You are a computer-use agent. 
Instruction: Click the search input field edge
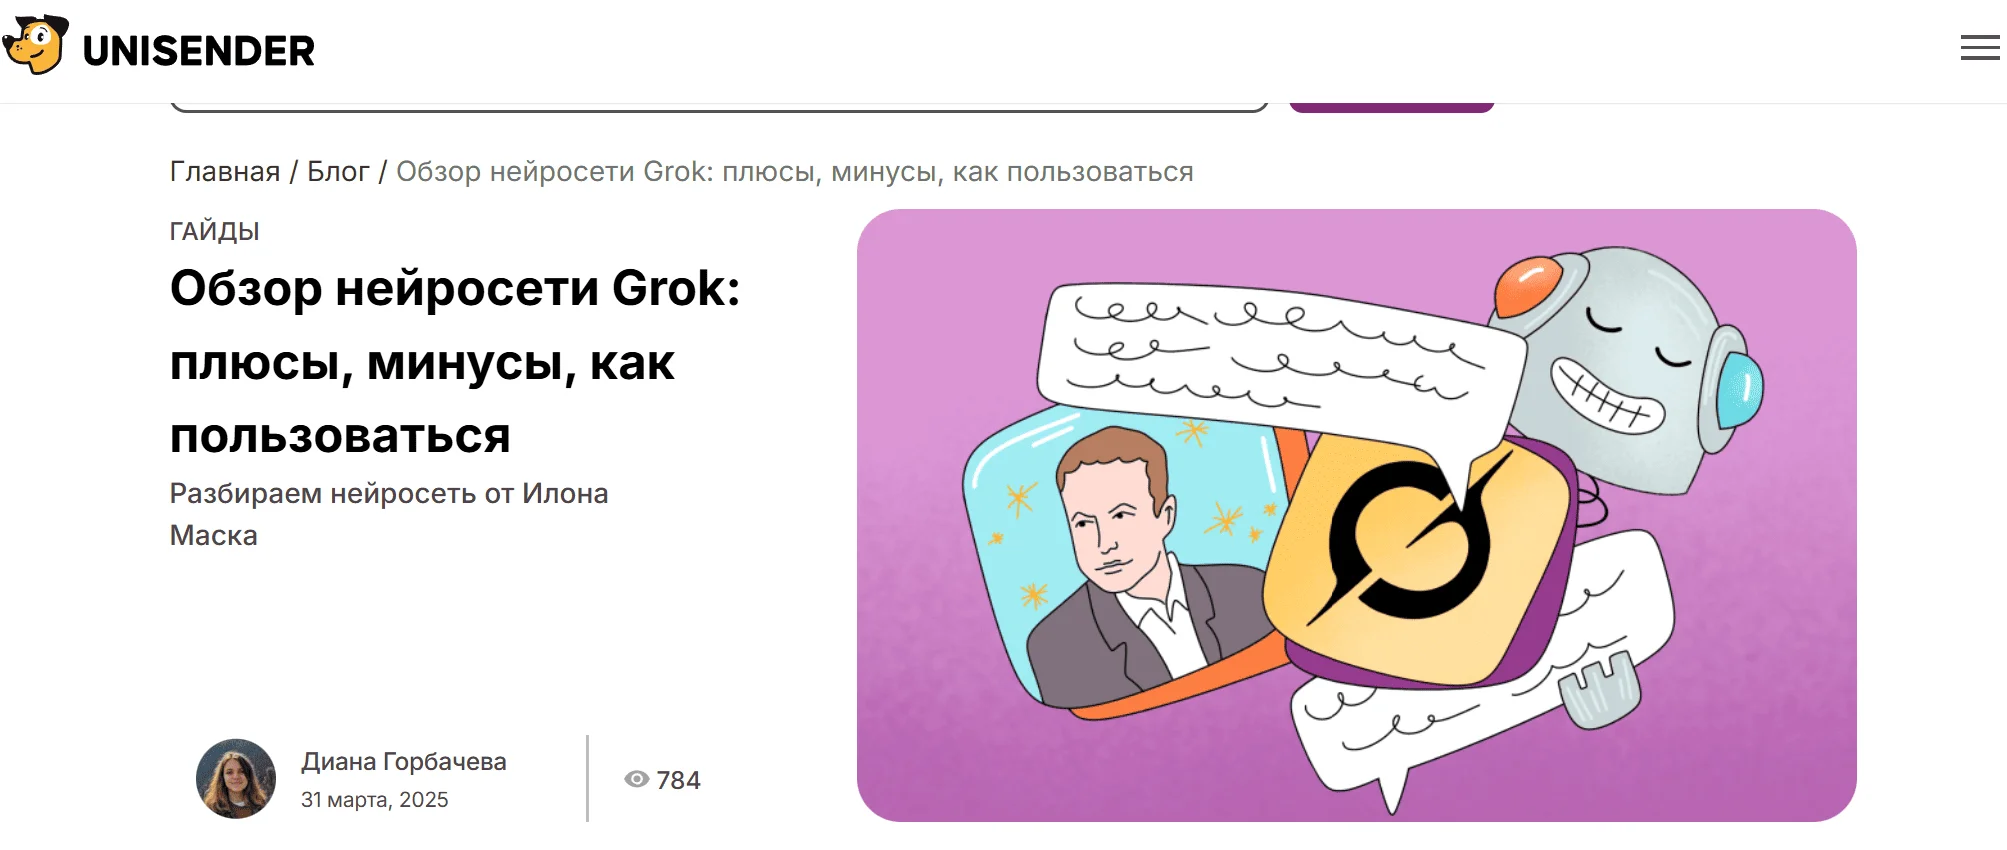pos(719,107)
